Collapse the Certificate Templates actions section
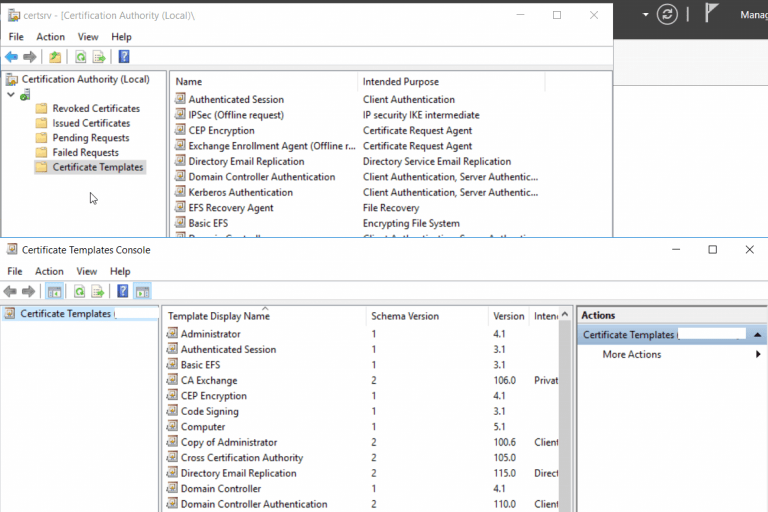Image resolution: width=768 pixels, height=512 pixels. (757, 335)
